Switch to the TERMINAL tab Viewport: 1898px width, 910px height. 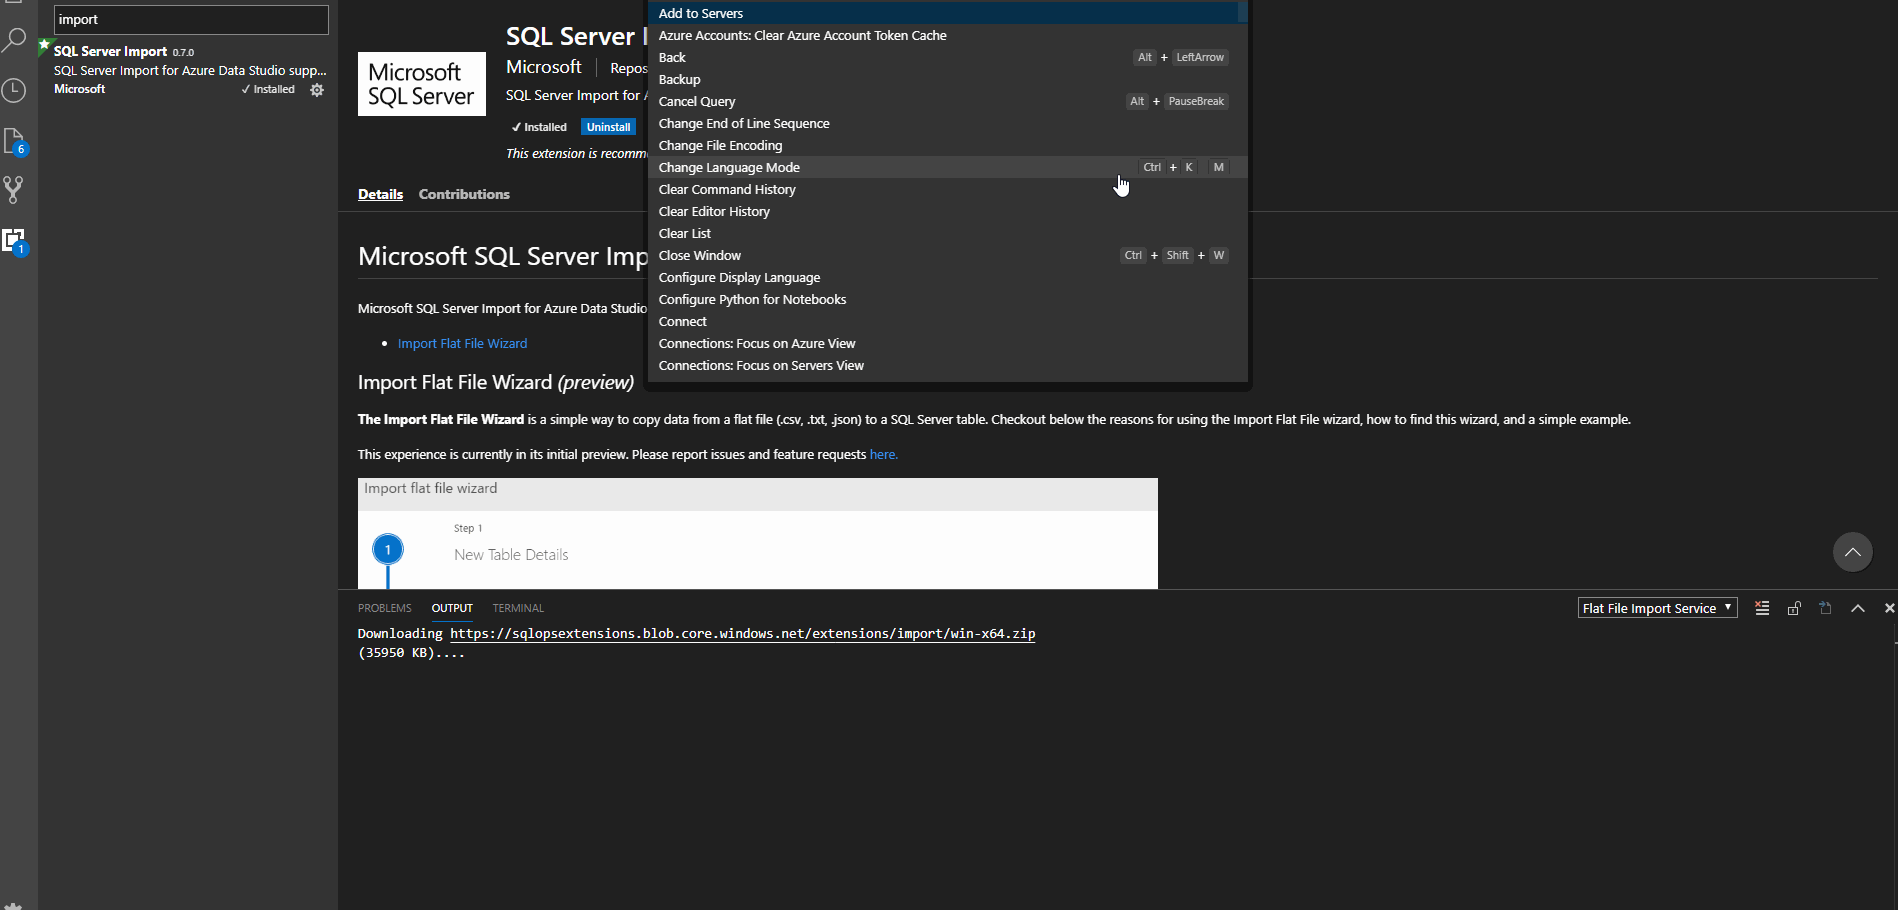(517, 607)
